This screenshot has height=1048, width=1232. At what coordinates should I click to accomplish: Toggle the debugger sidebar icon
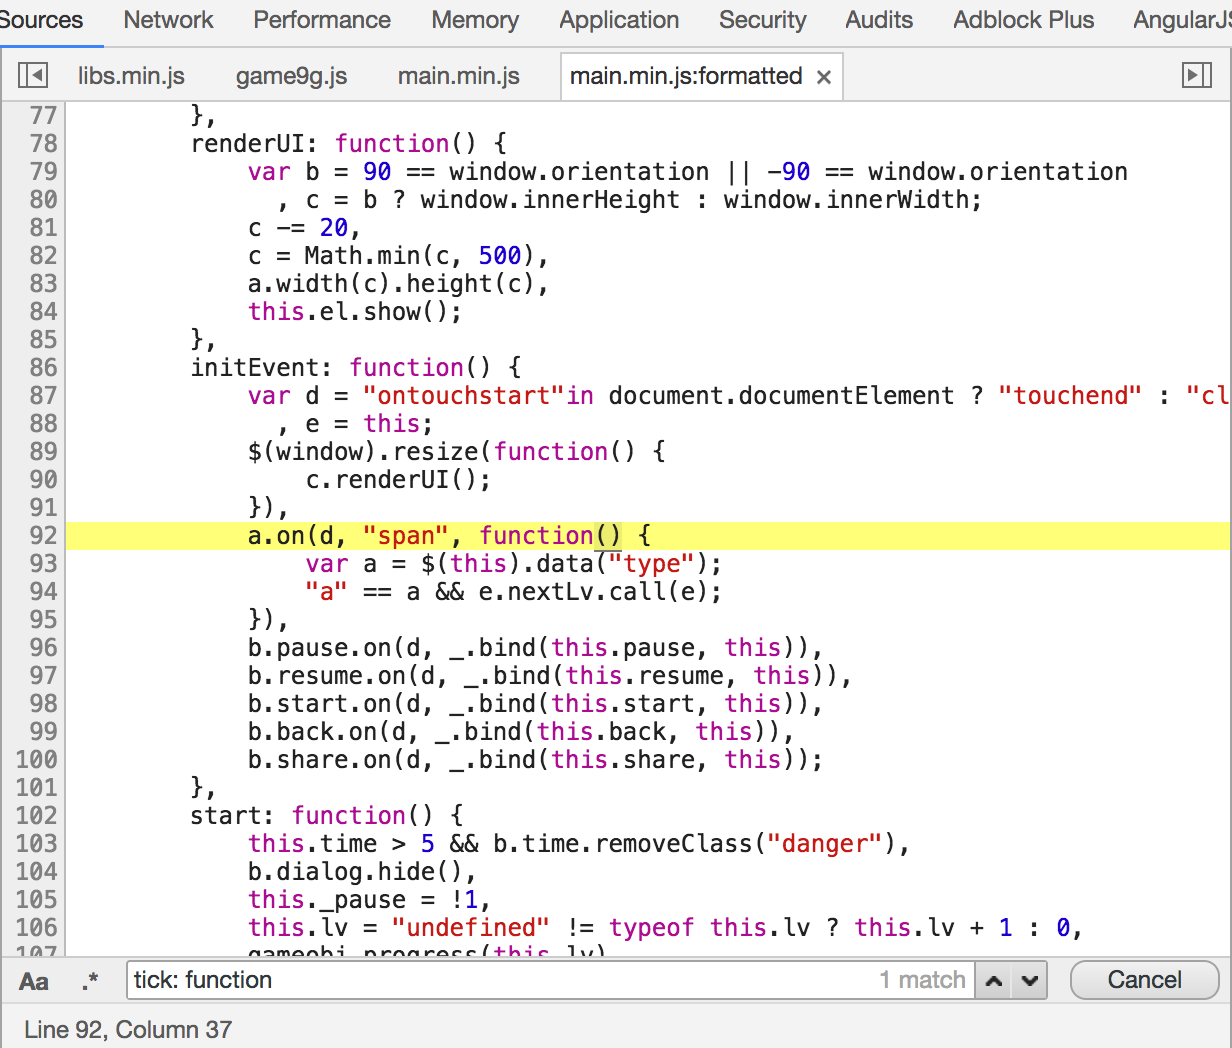click(1196, 76)
